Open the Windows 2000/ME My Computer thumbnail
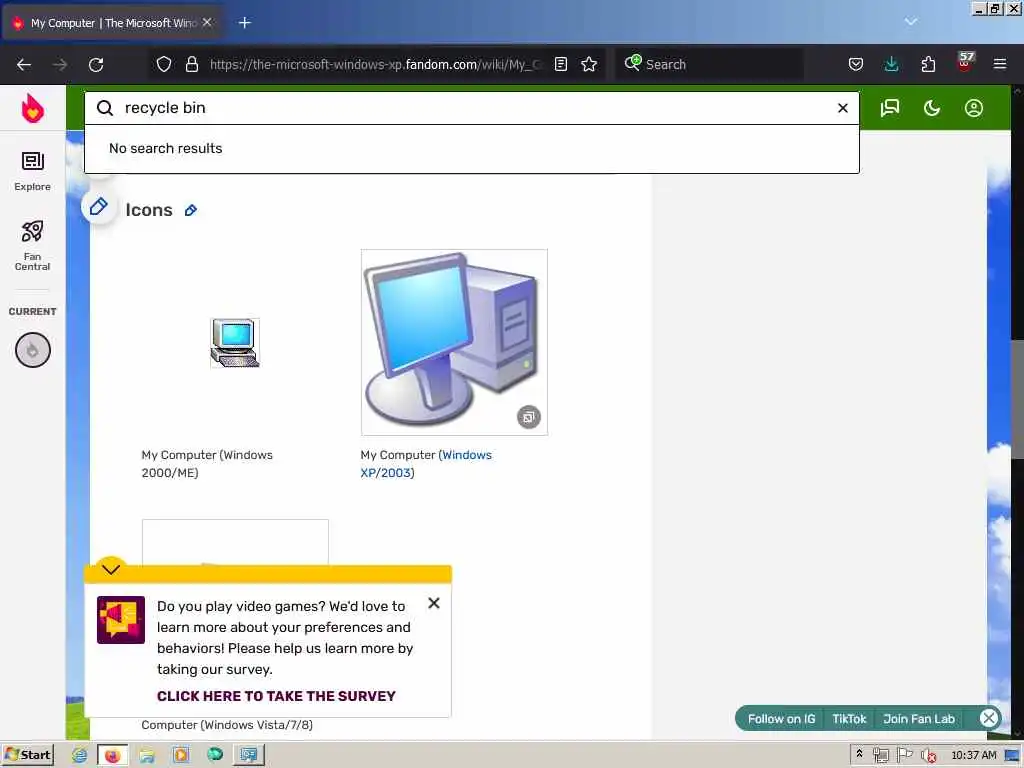Viewport: 1024px width, 768px height. [235, 343]
